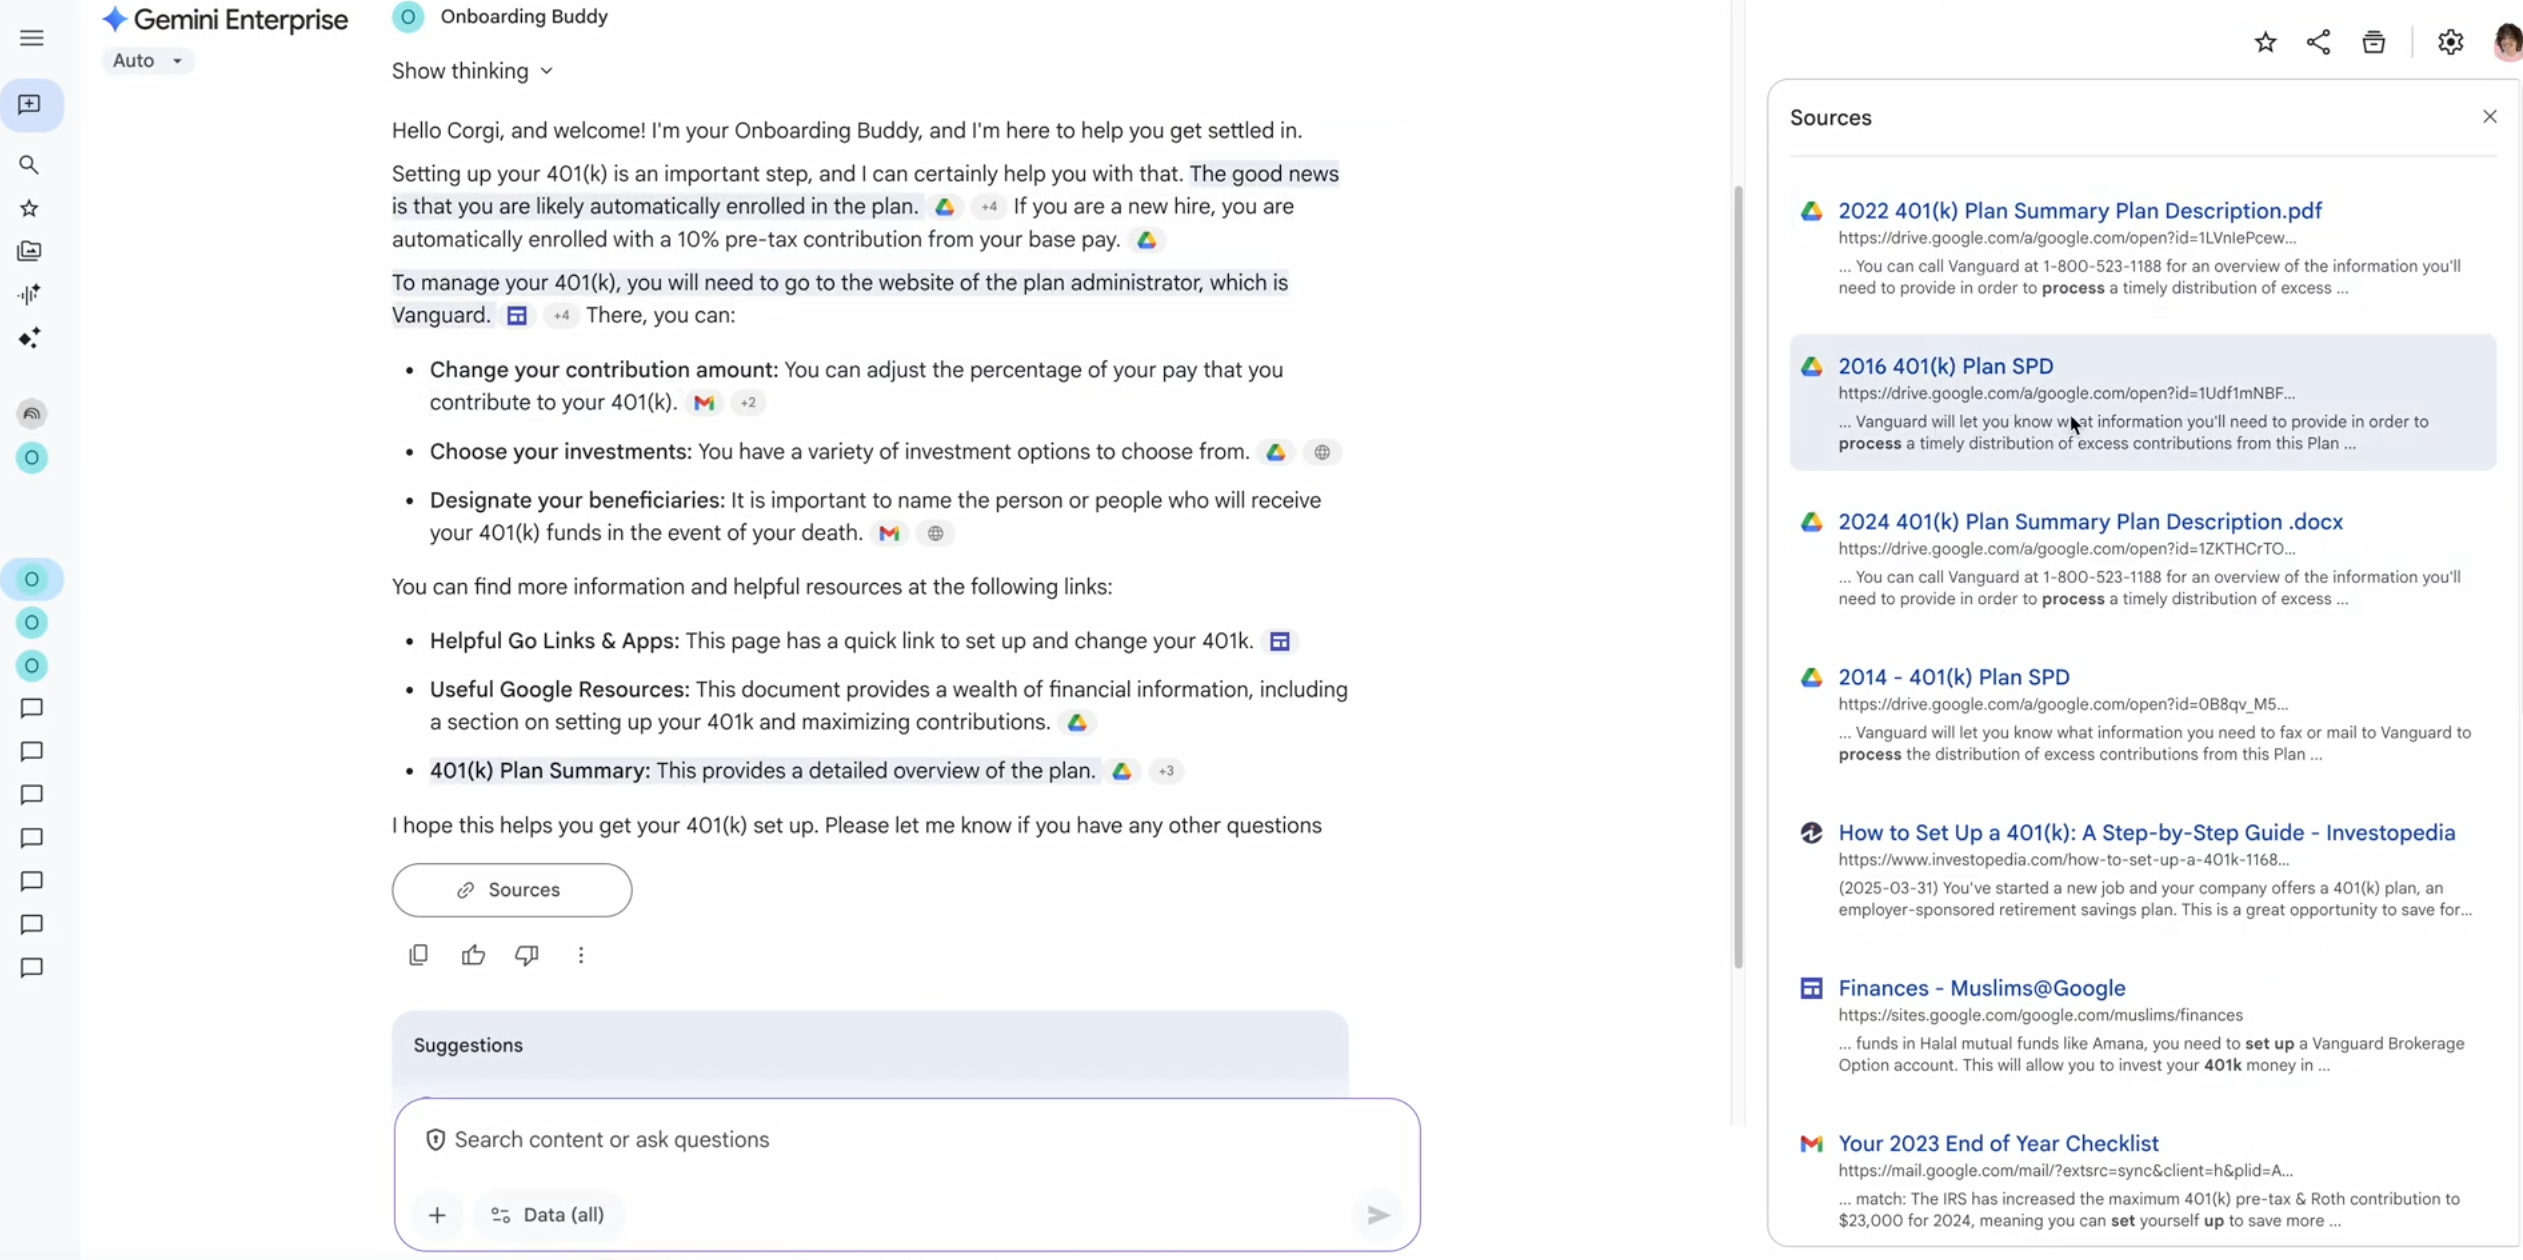
Task: Open the share icon in header
Action: tap(2318, 42)
